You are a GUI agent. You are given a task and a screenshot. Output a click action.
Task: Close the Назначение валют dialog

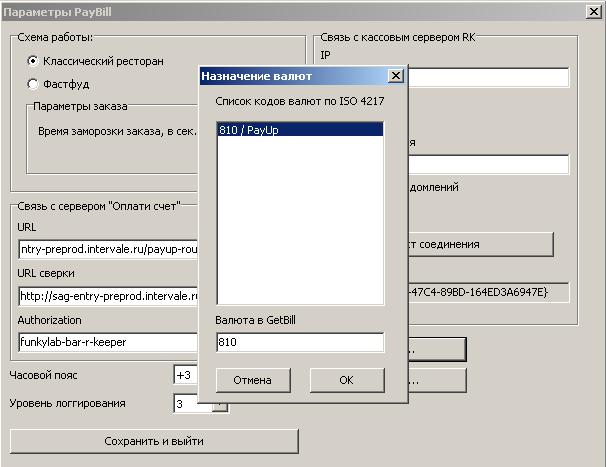[x=395, y=76]
